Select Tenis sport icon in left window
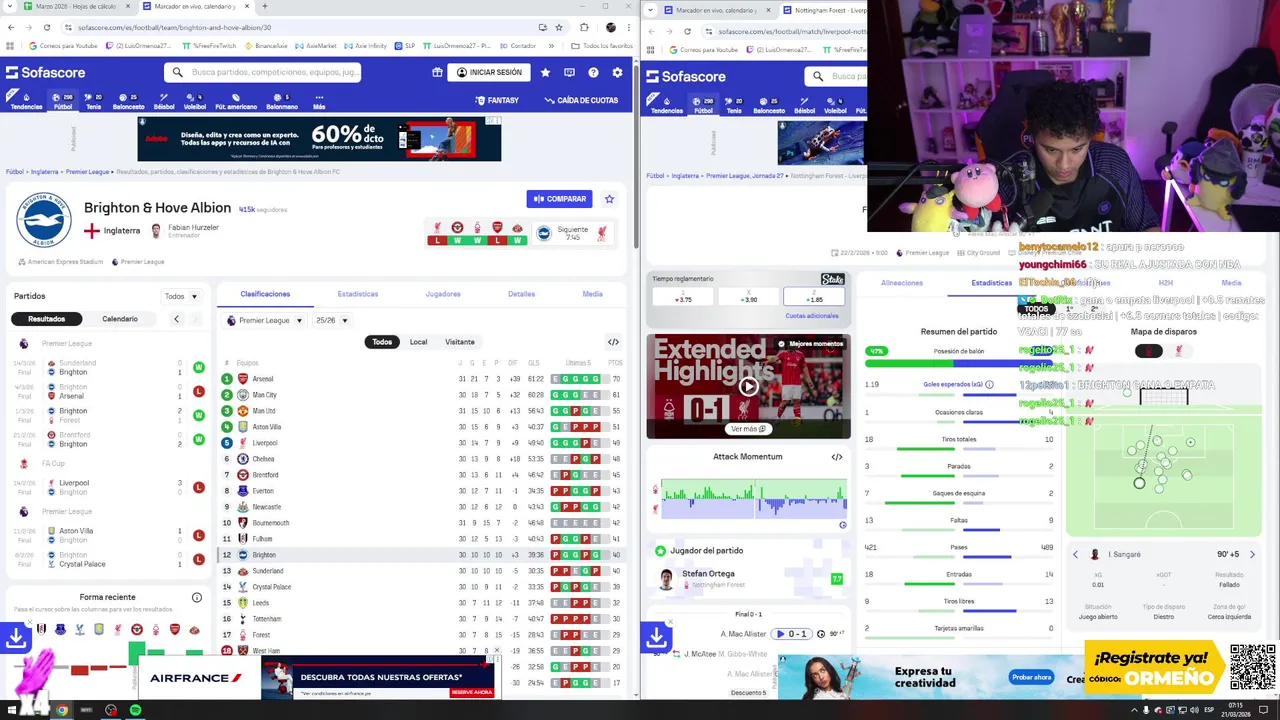This screenshot has width=1280, height=720. point(92,101)
